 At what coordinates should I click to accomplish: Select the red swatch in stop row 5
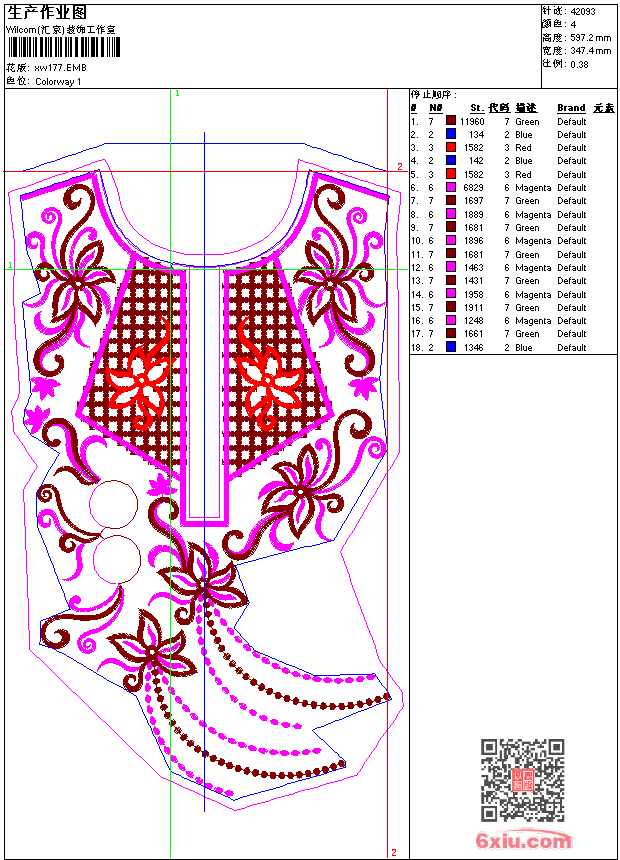[x=450, y=173]
